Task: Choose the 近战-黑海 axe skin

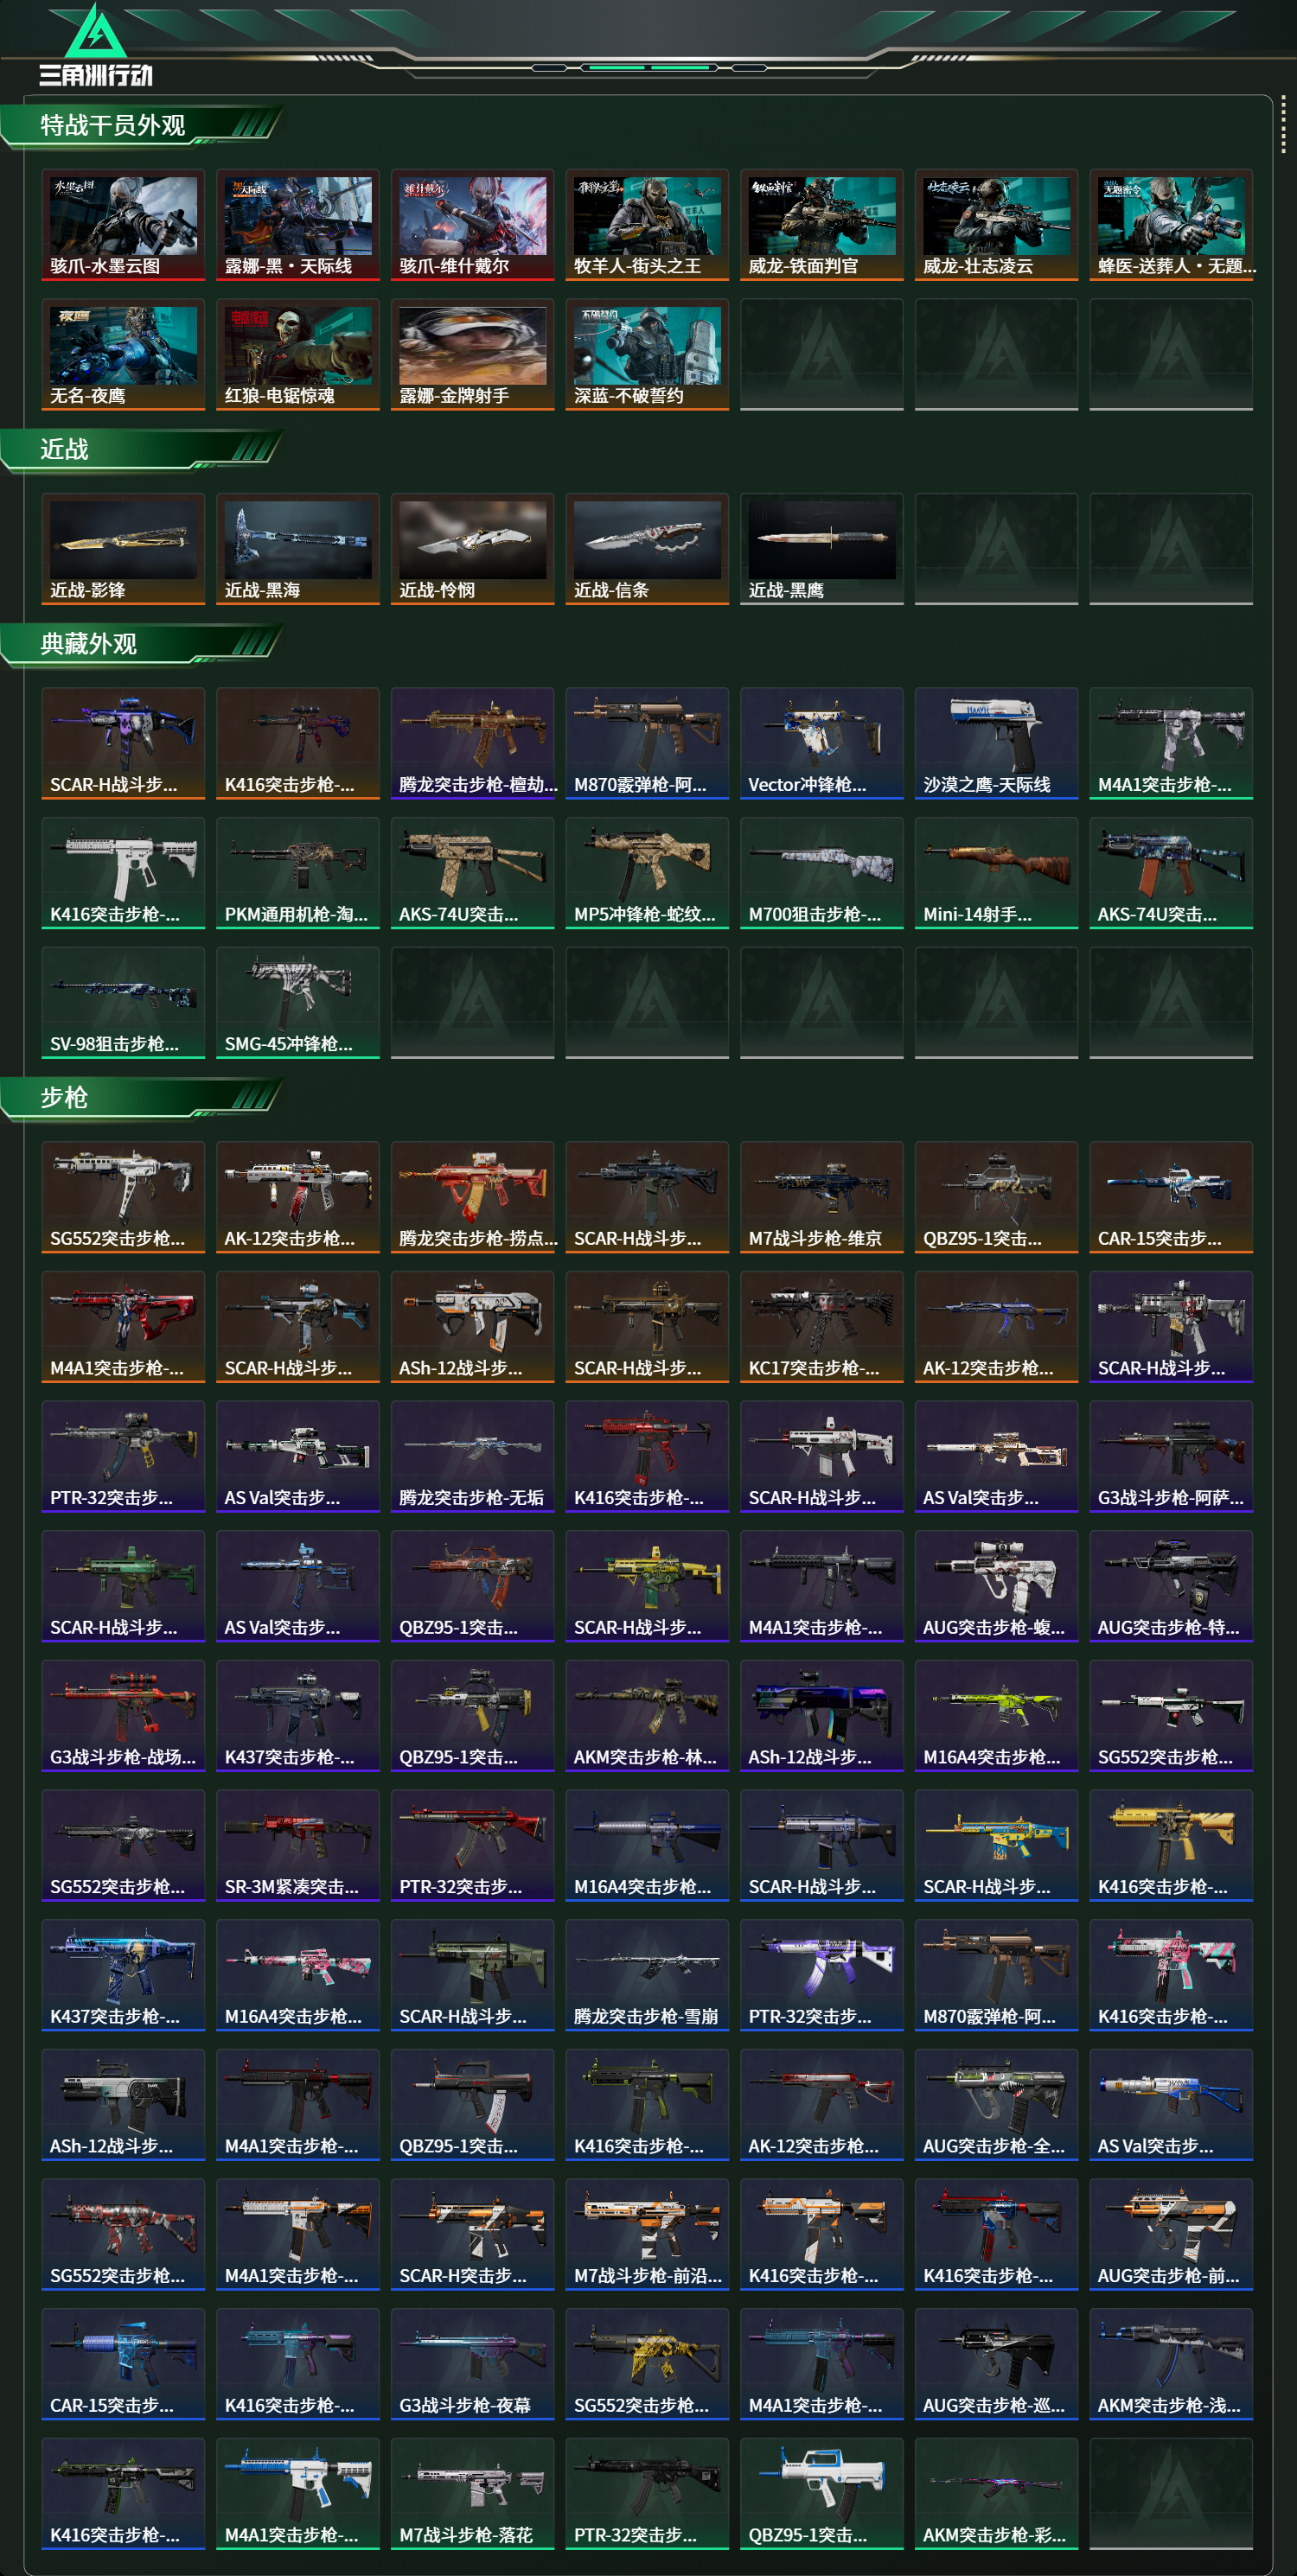Action: coord(298,548)
